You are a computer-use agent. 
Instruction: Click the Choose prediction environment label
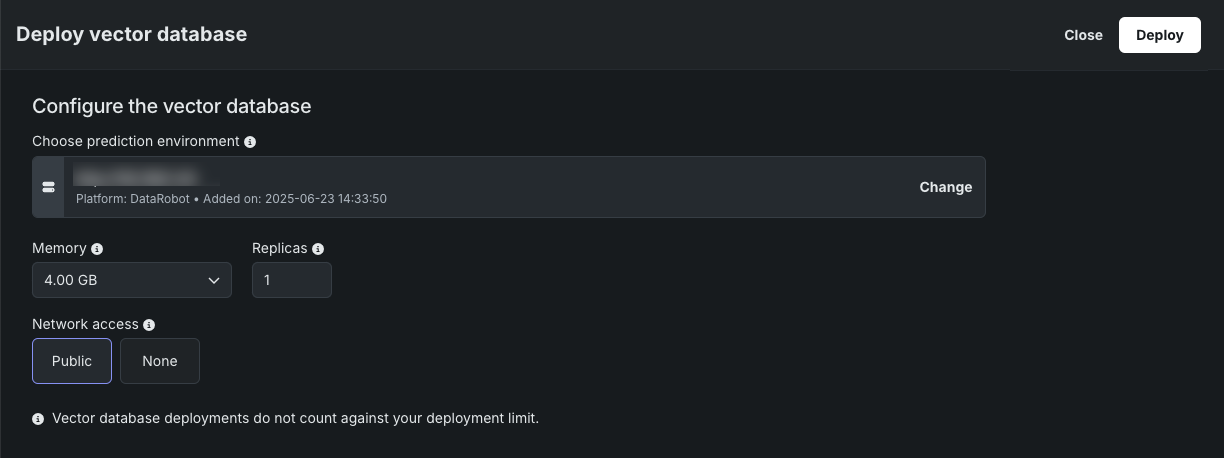click(x=136, y=142)
